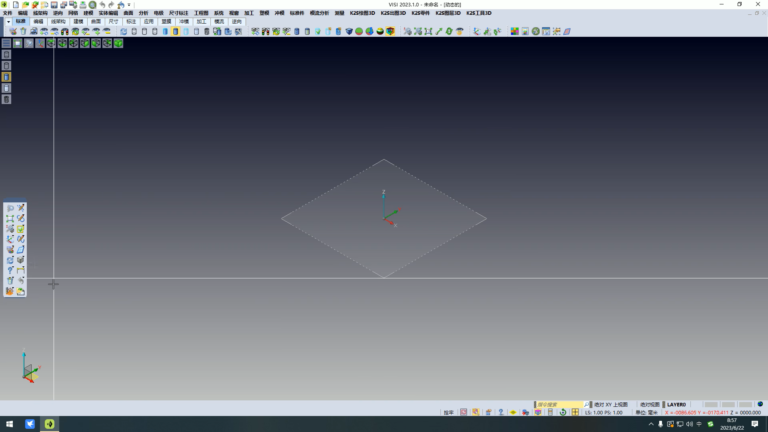Click the first icon in the left sidebar
Image resolution: width=768 pixels, height=432 pixels.
point(6,54)
